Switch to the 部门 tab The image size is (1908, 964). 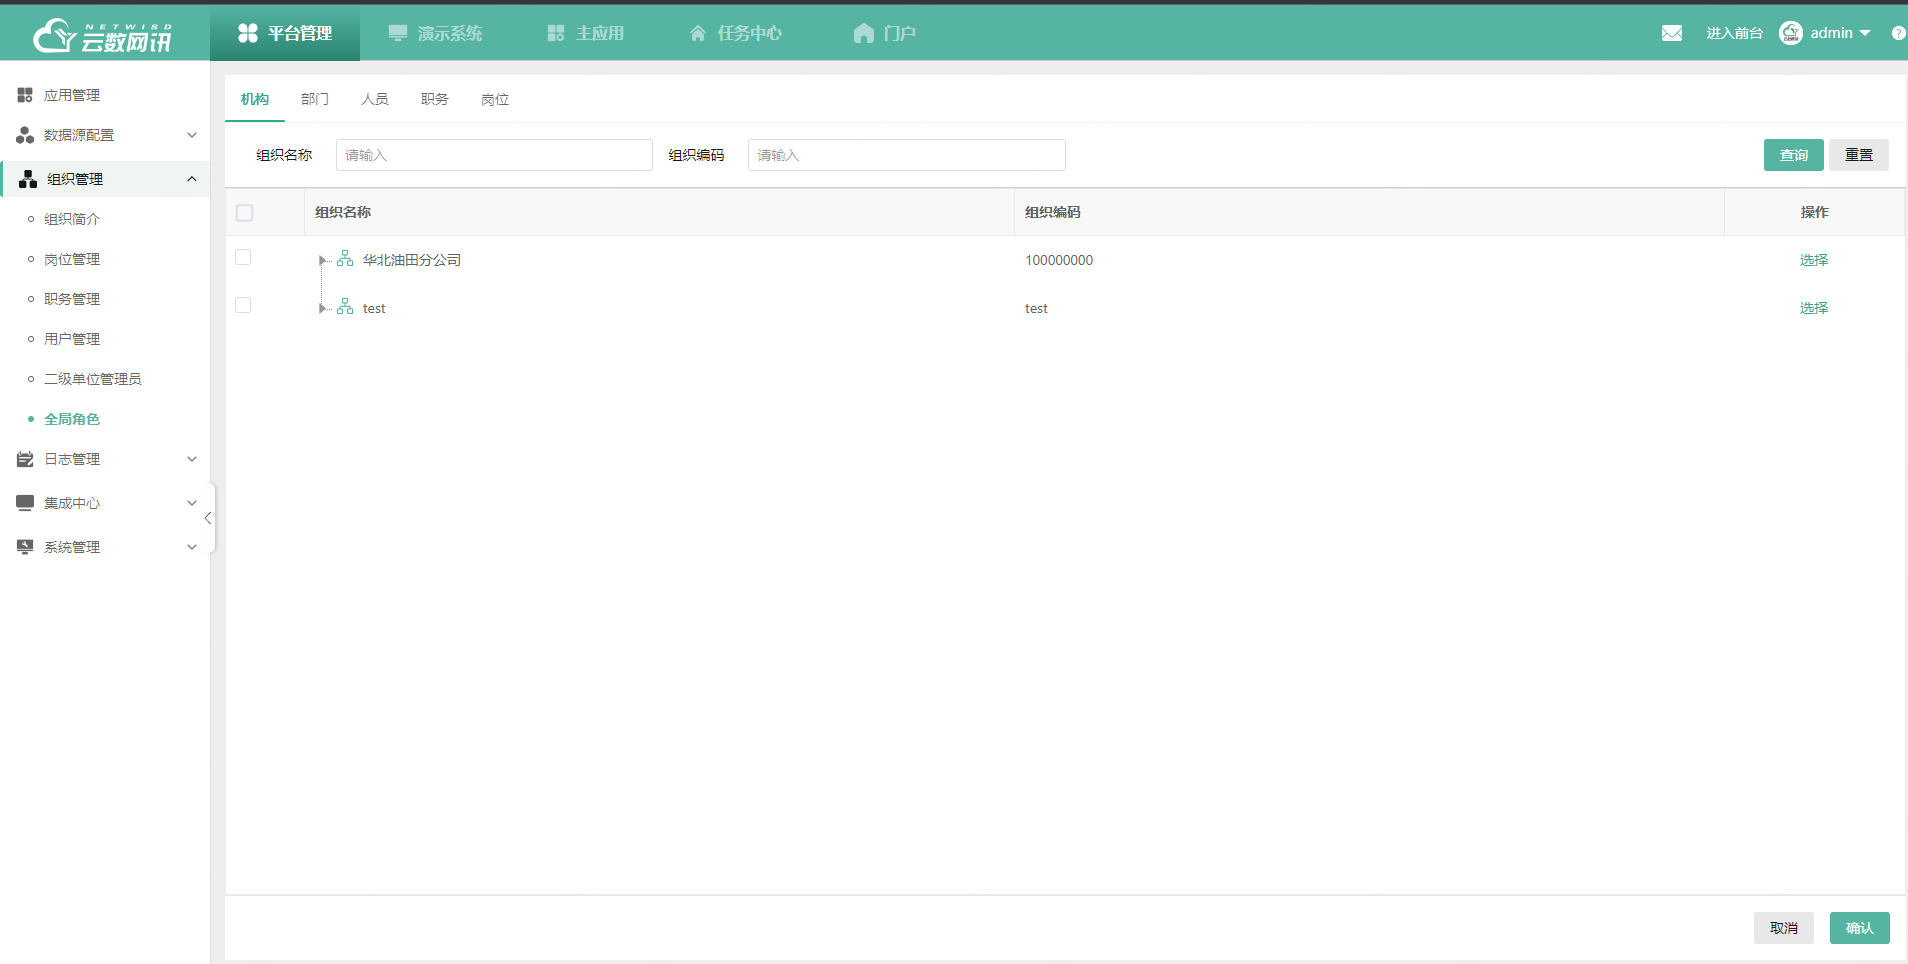[314, 99]
